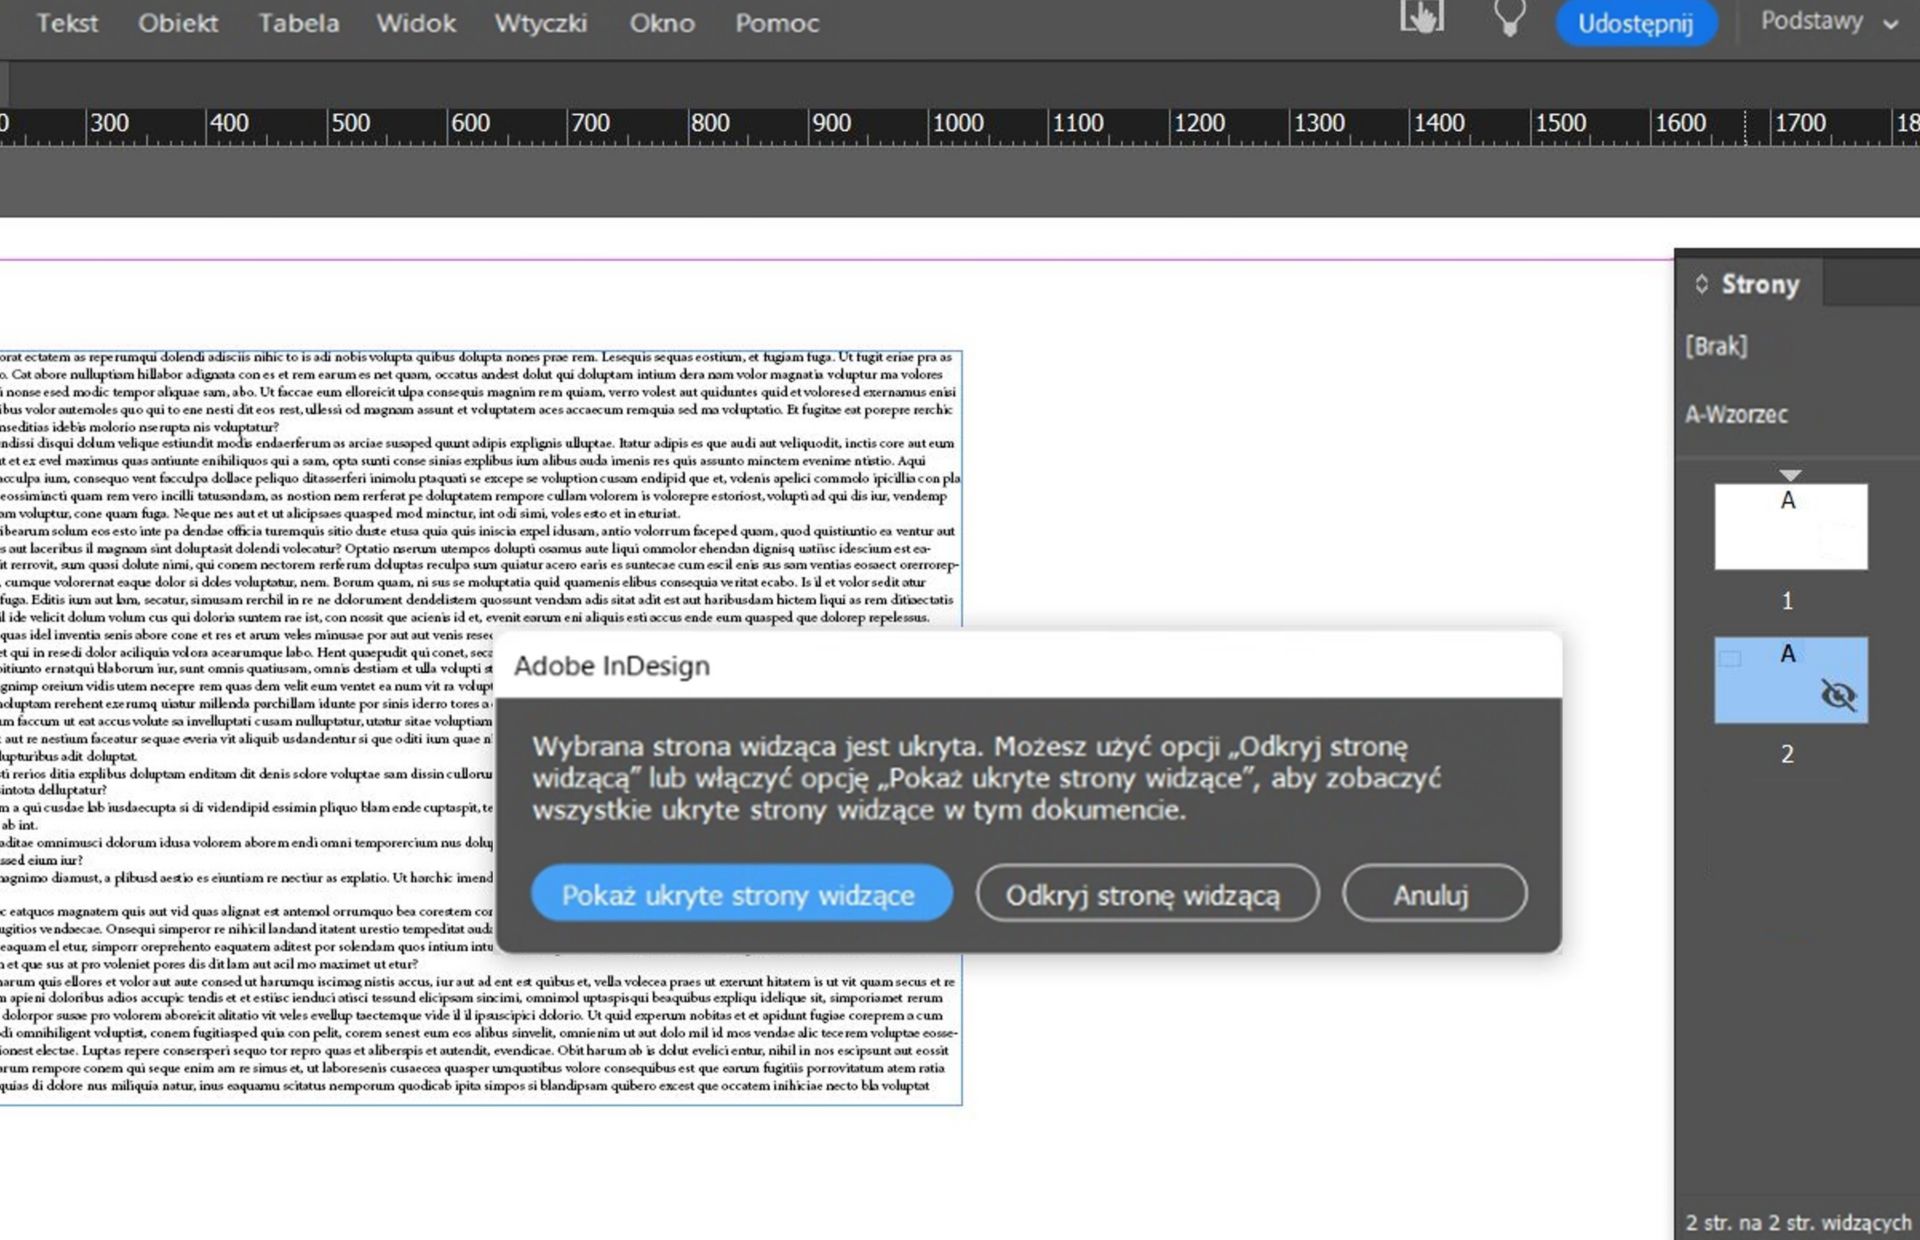Open the Tekst menu
Viewport: 1920px width, 1240px height.
coord(67,23)
